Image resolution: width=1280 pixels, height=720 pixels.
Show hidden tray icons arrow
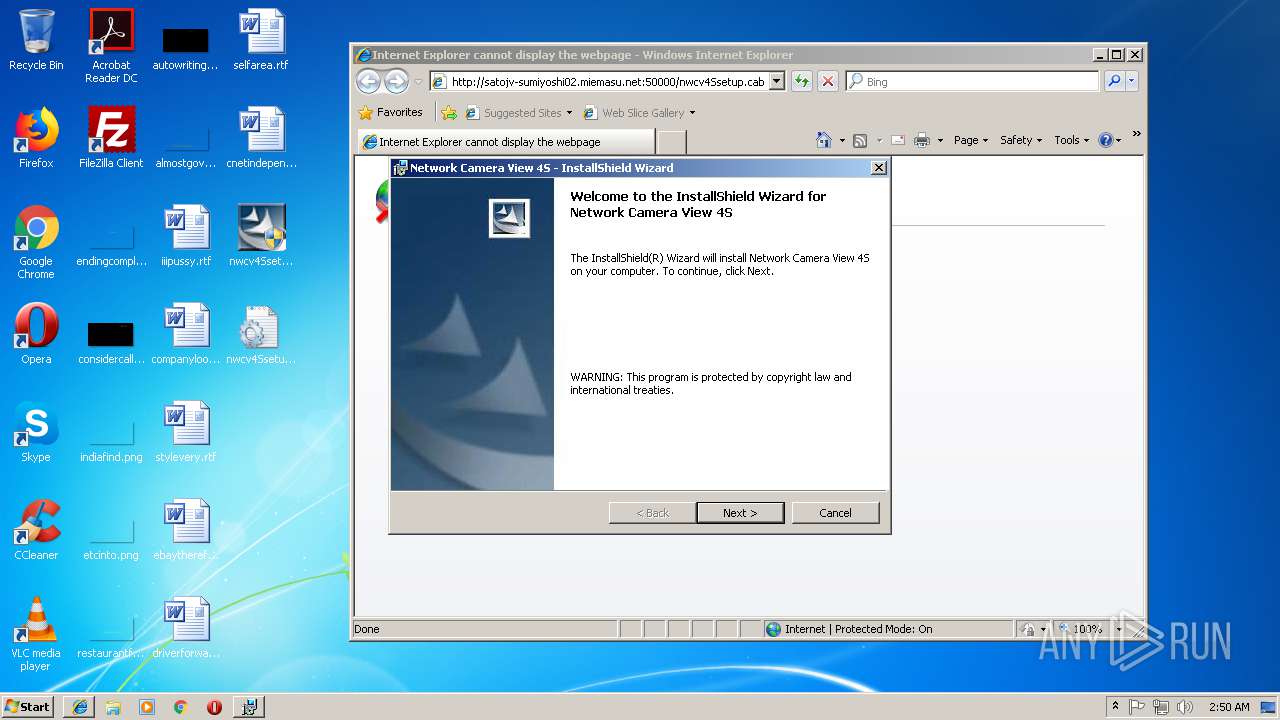pos(1116,706)
